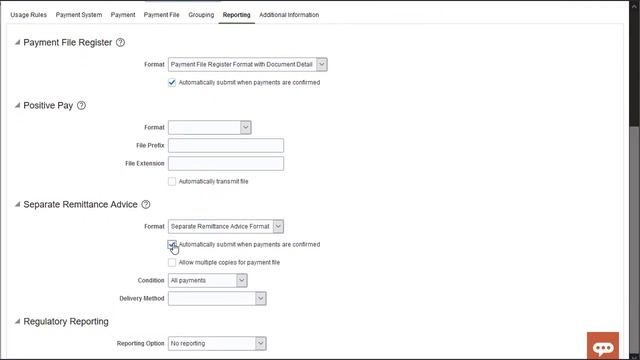Open the Additional Information tab
640x360 pixels.
[289, 15]
